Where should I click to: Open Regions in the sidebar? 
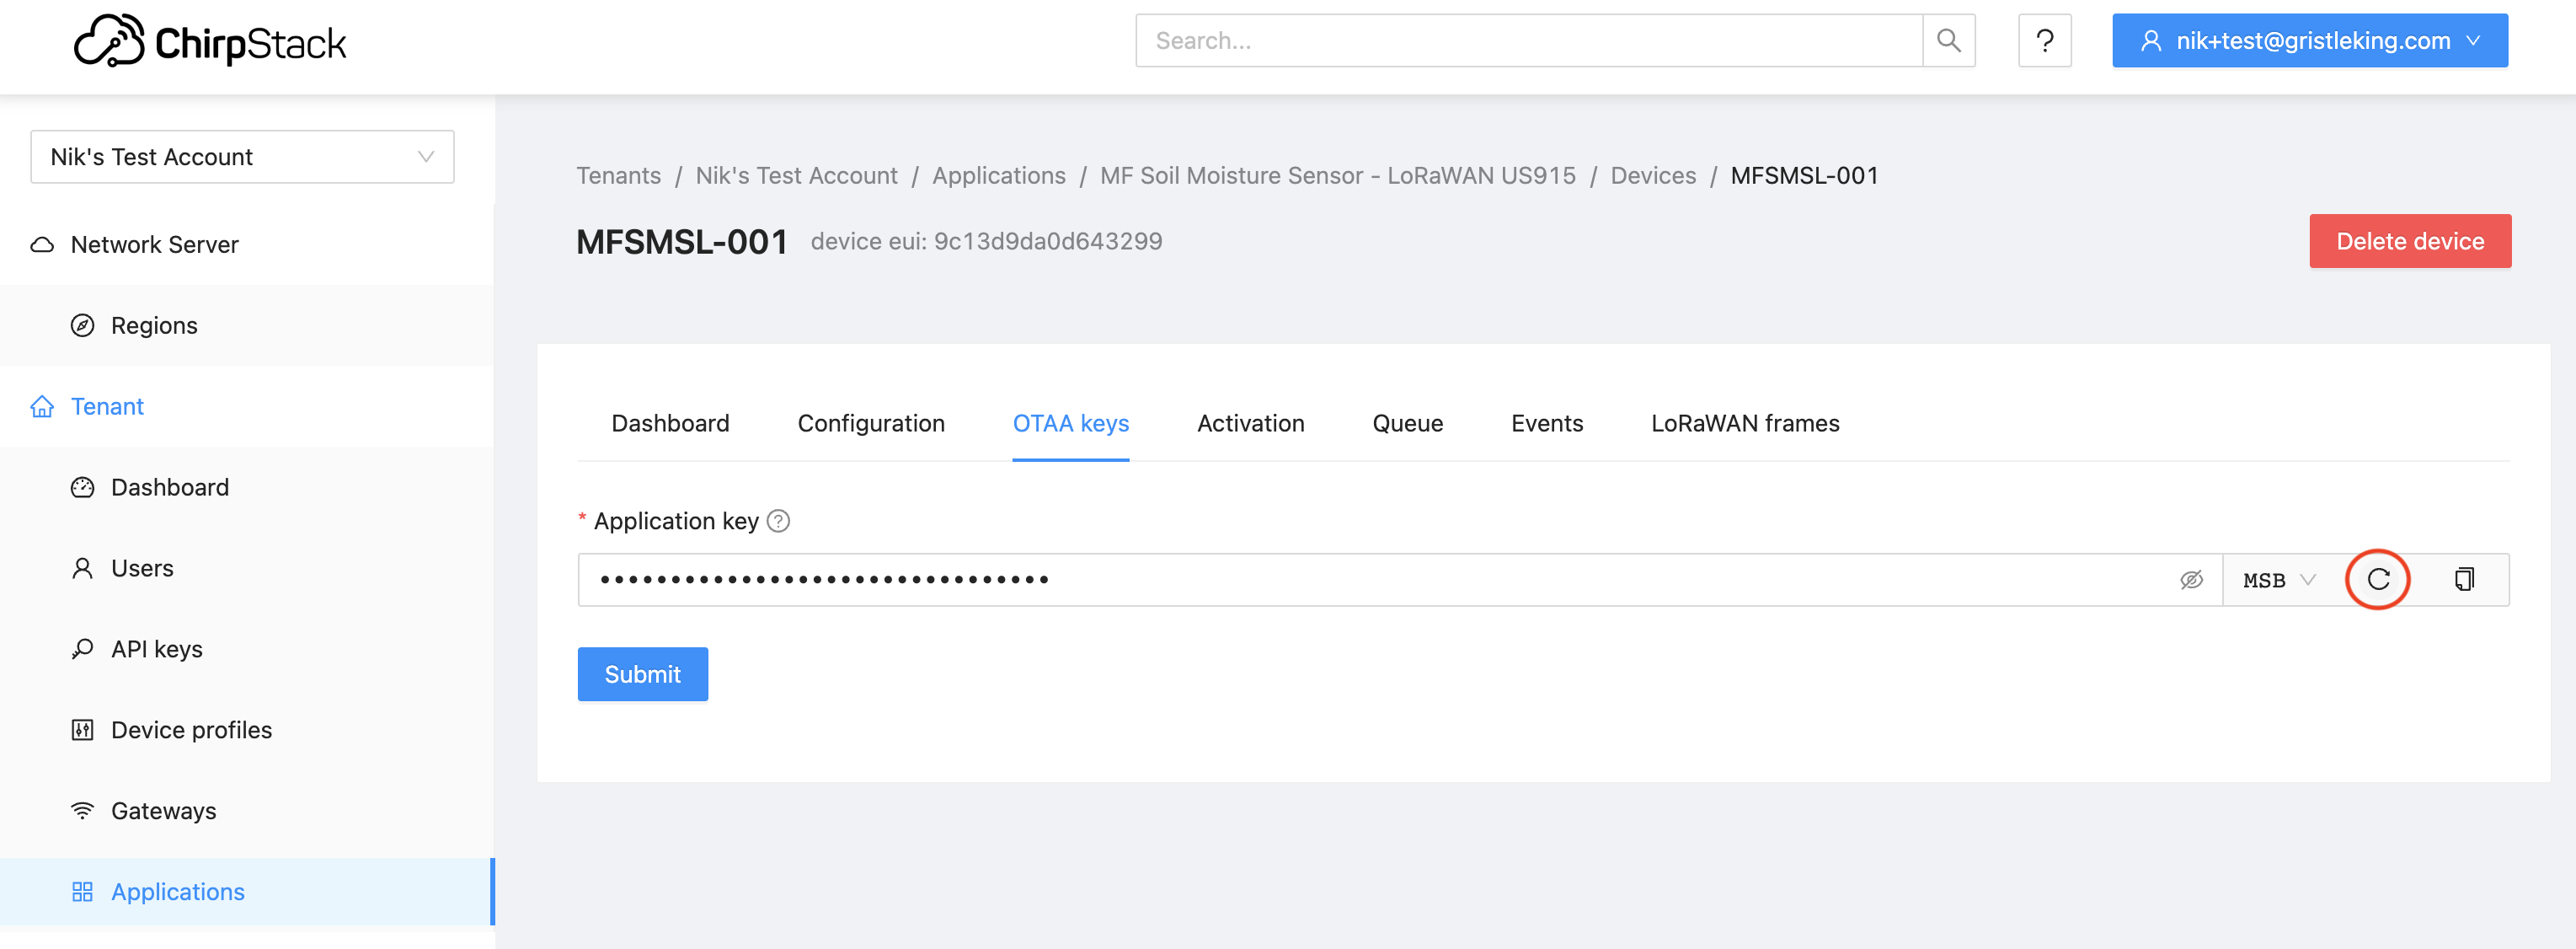coord(154,326)
